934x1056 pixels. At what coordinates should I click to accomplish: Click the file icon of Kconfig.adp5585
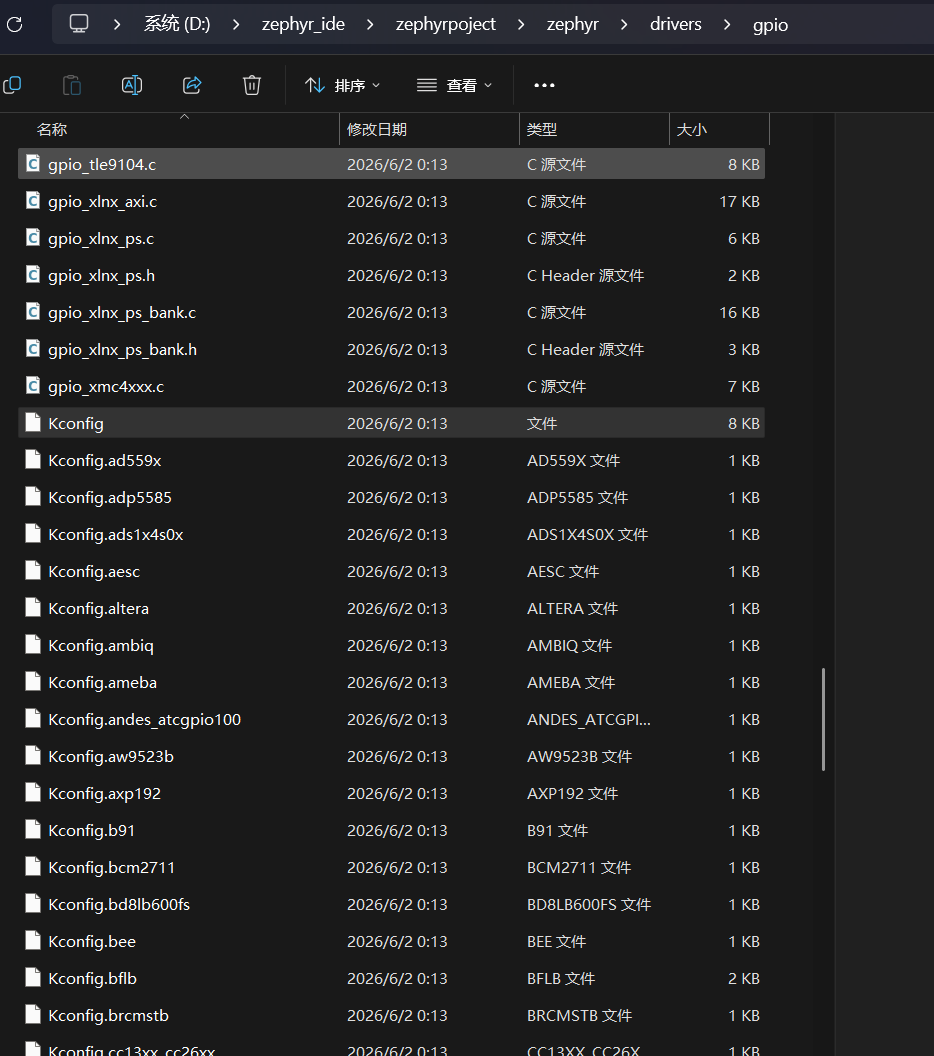[32, 497]
